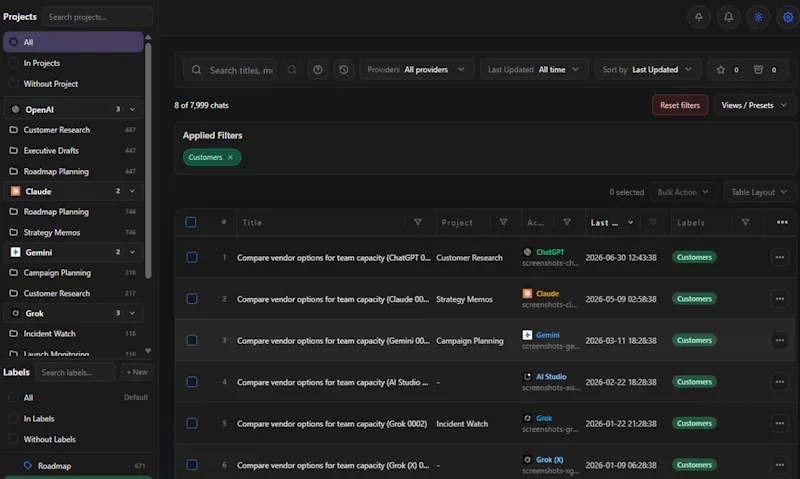Filter by starred chats star icon
The image size is (800, 479).
[x=720, y=70]
